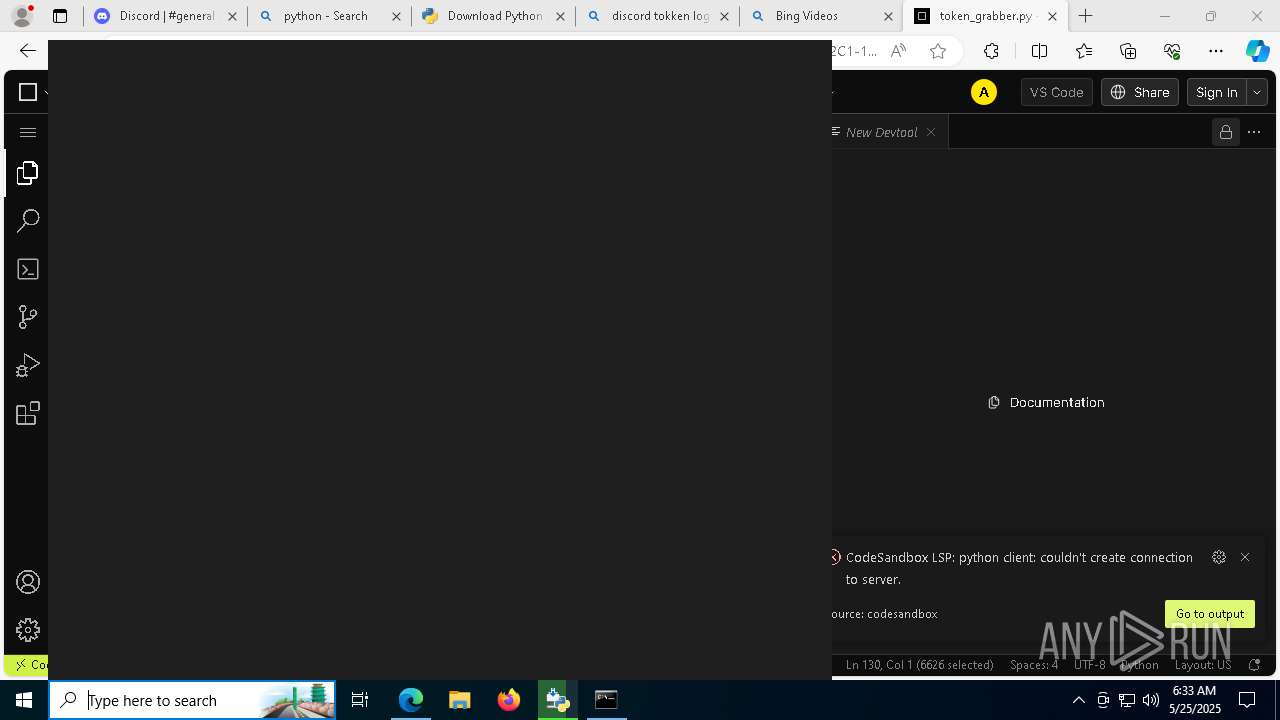Click the yellow 'A' user avatar
Screen dimensions: 1280x720
pos(984,92)
